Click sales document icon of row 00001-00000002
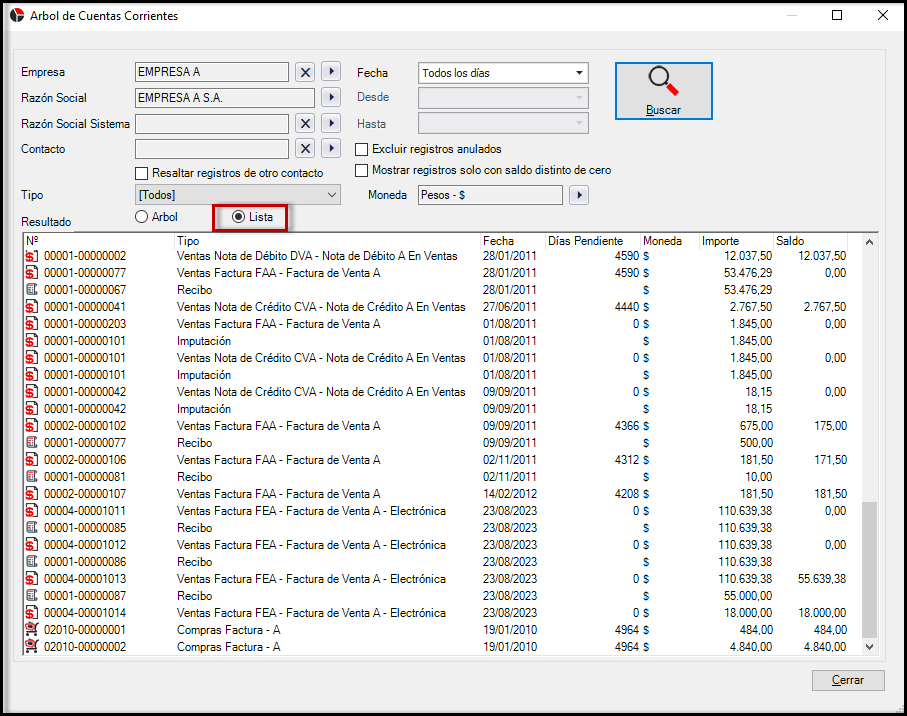This screenshot has width=907, height=716. [32, 256]
